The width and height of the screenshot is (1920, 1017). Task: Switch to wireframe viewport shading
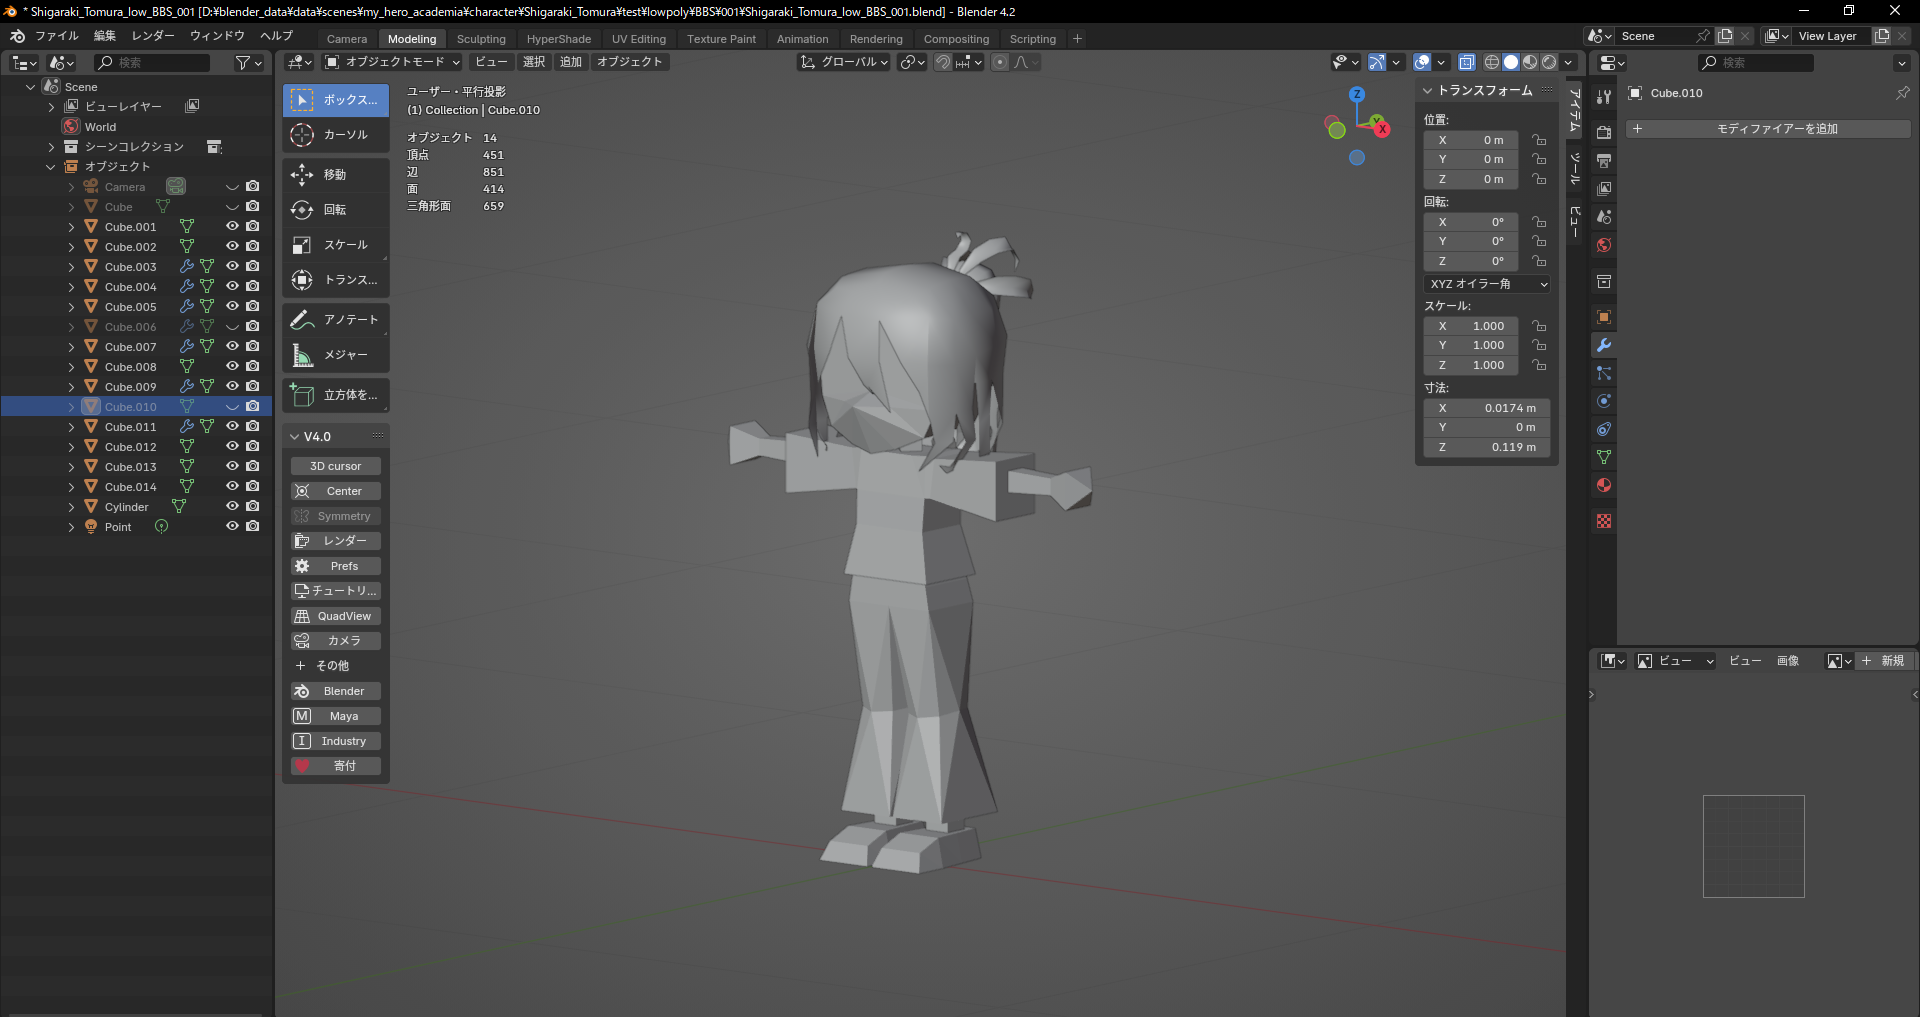tap(1492, 62)
